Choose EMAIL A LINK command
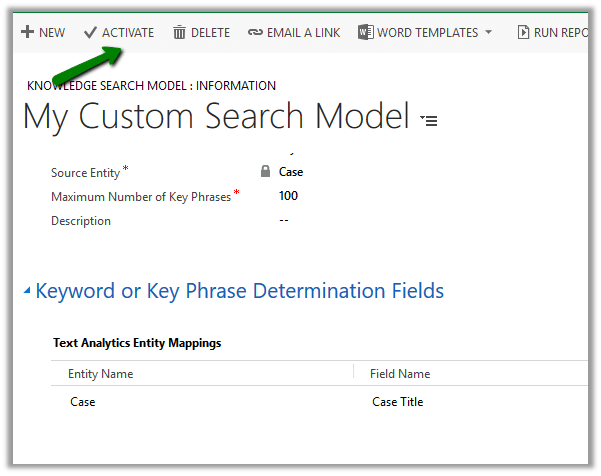The width and height of the screenshot is (601, 476). coord(303,33)
